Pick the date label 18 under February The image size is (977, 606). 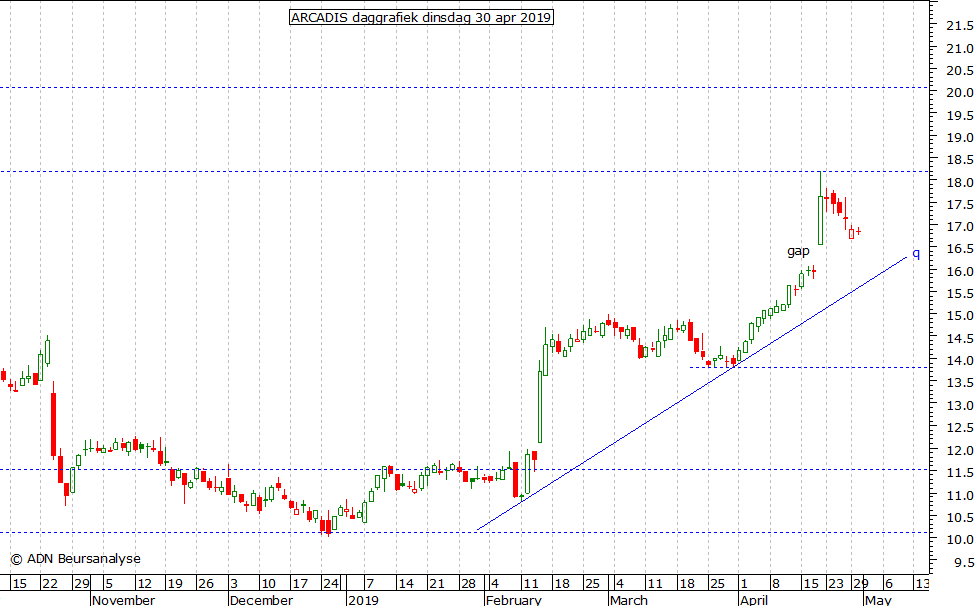click(x=562, y=584)
